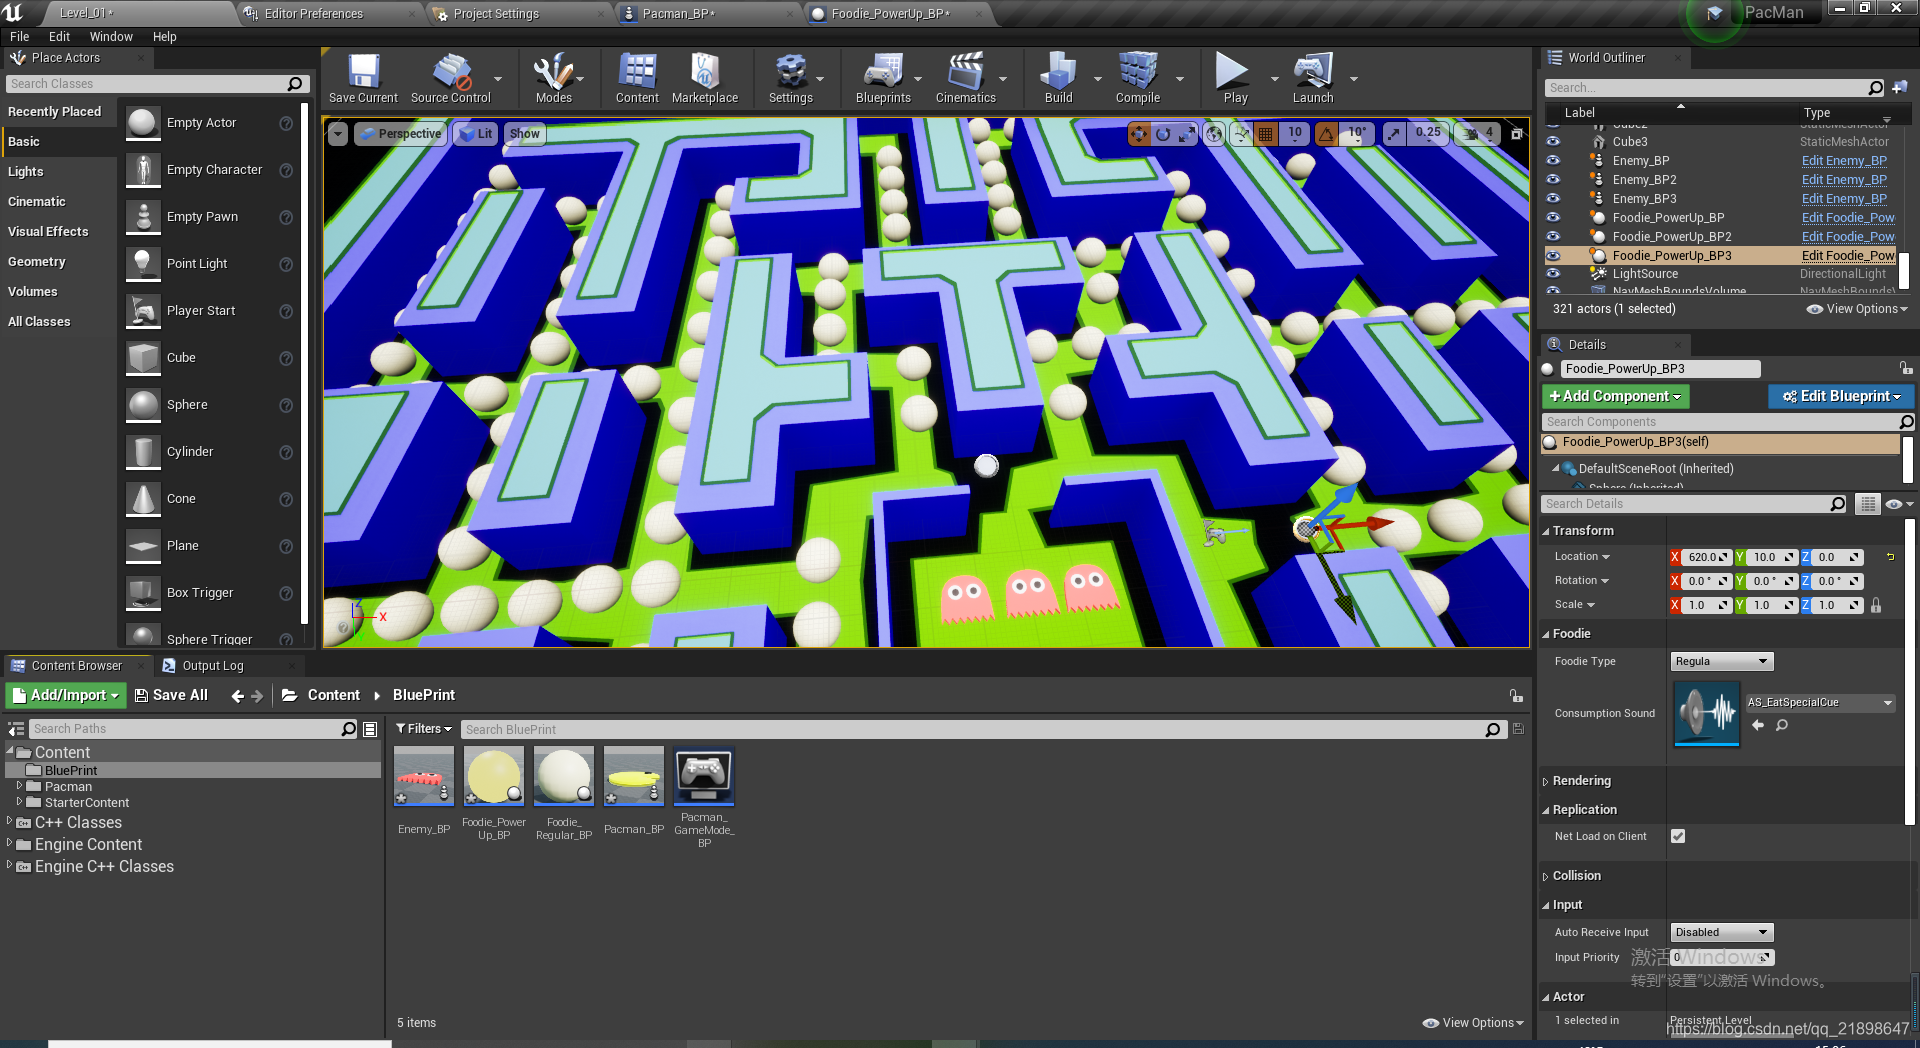Select translate gizmo mode in viewport
The width and height of the screenshot is (1920, 1048).
[x=1139, y=133]
